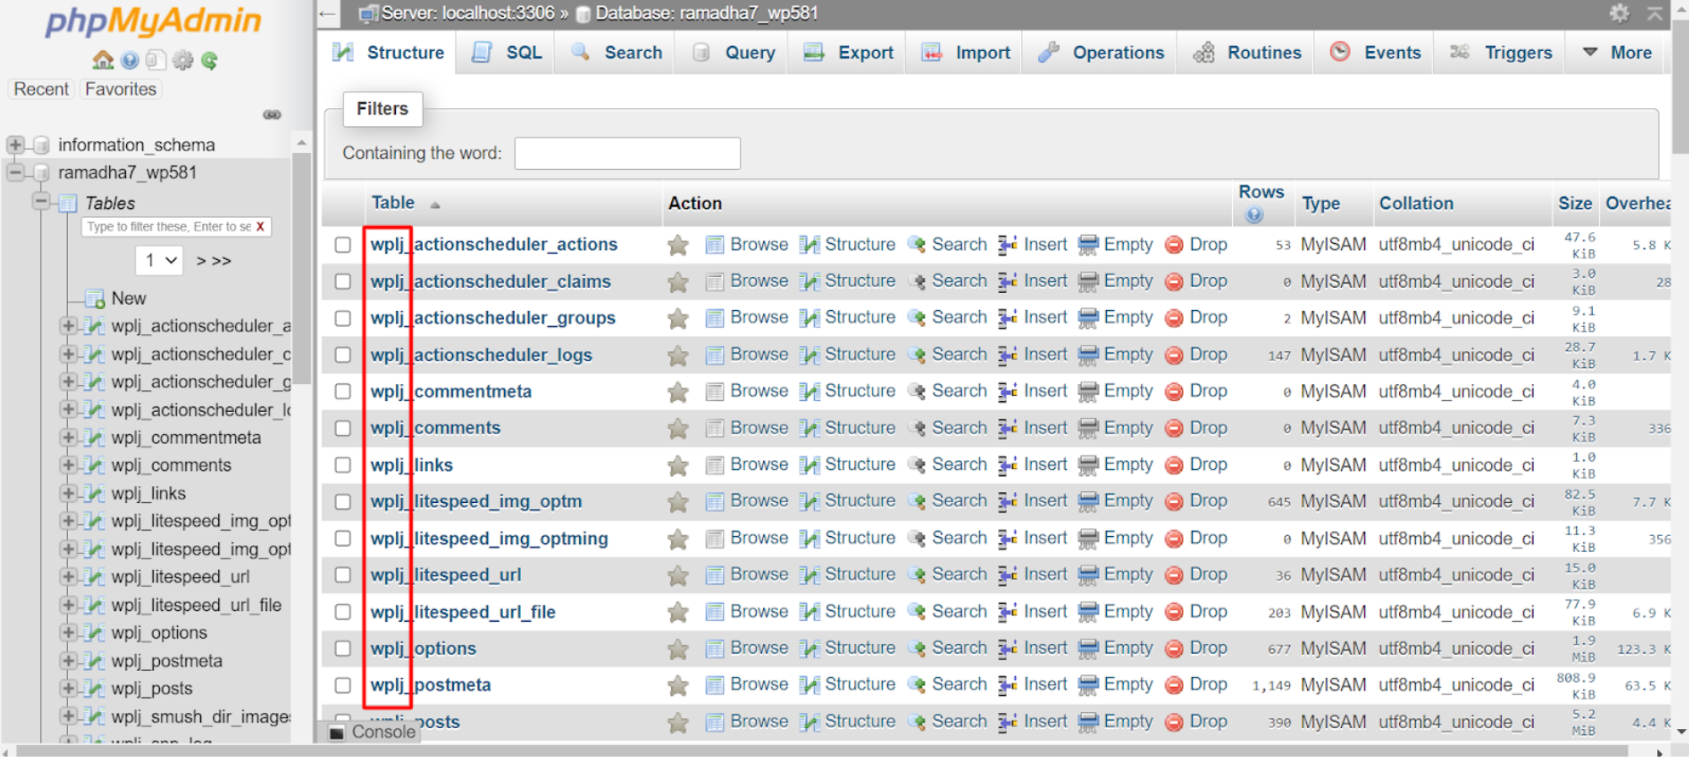The height and width of the screenshot is (757, 1689).
Task: Favorite wplj_commentmeta table star icon
Action: [x=678, y=392]
